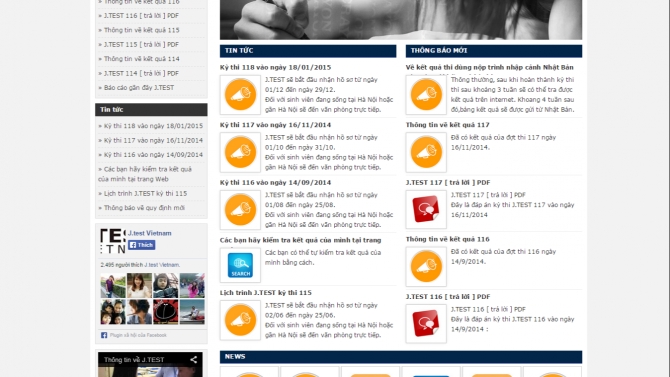Click the Facebook logo beside Plugin xã hội
The image size is (670, 377).
104,335
